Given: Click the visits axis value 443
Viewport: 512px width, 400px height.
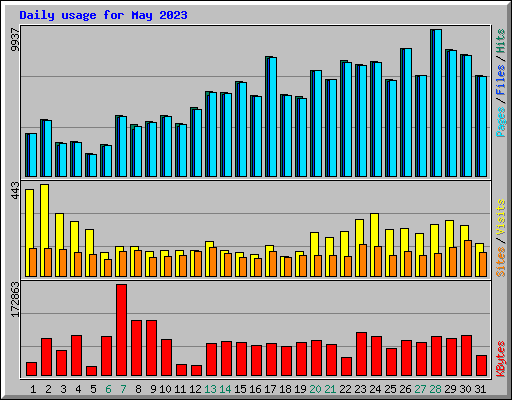Looking at the screenshot, I should click(15, 190).
